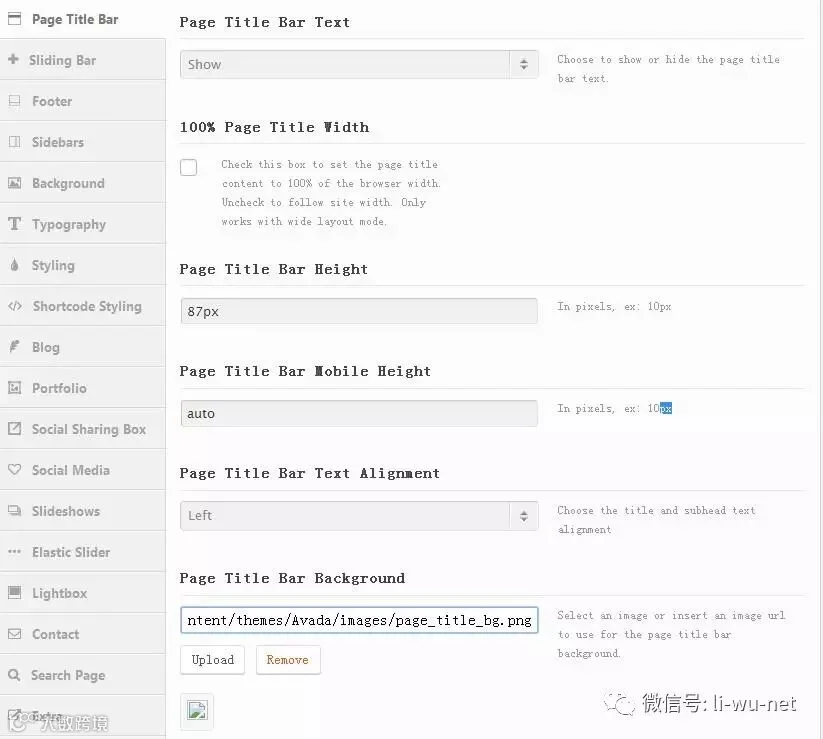Click the Typography T icon

tap(15, 224)
